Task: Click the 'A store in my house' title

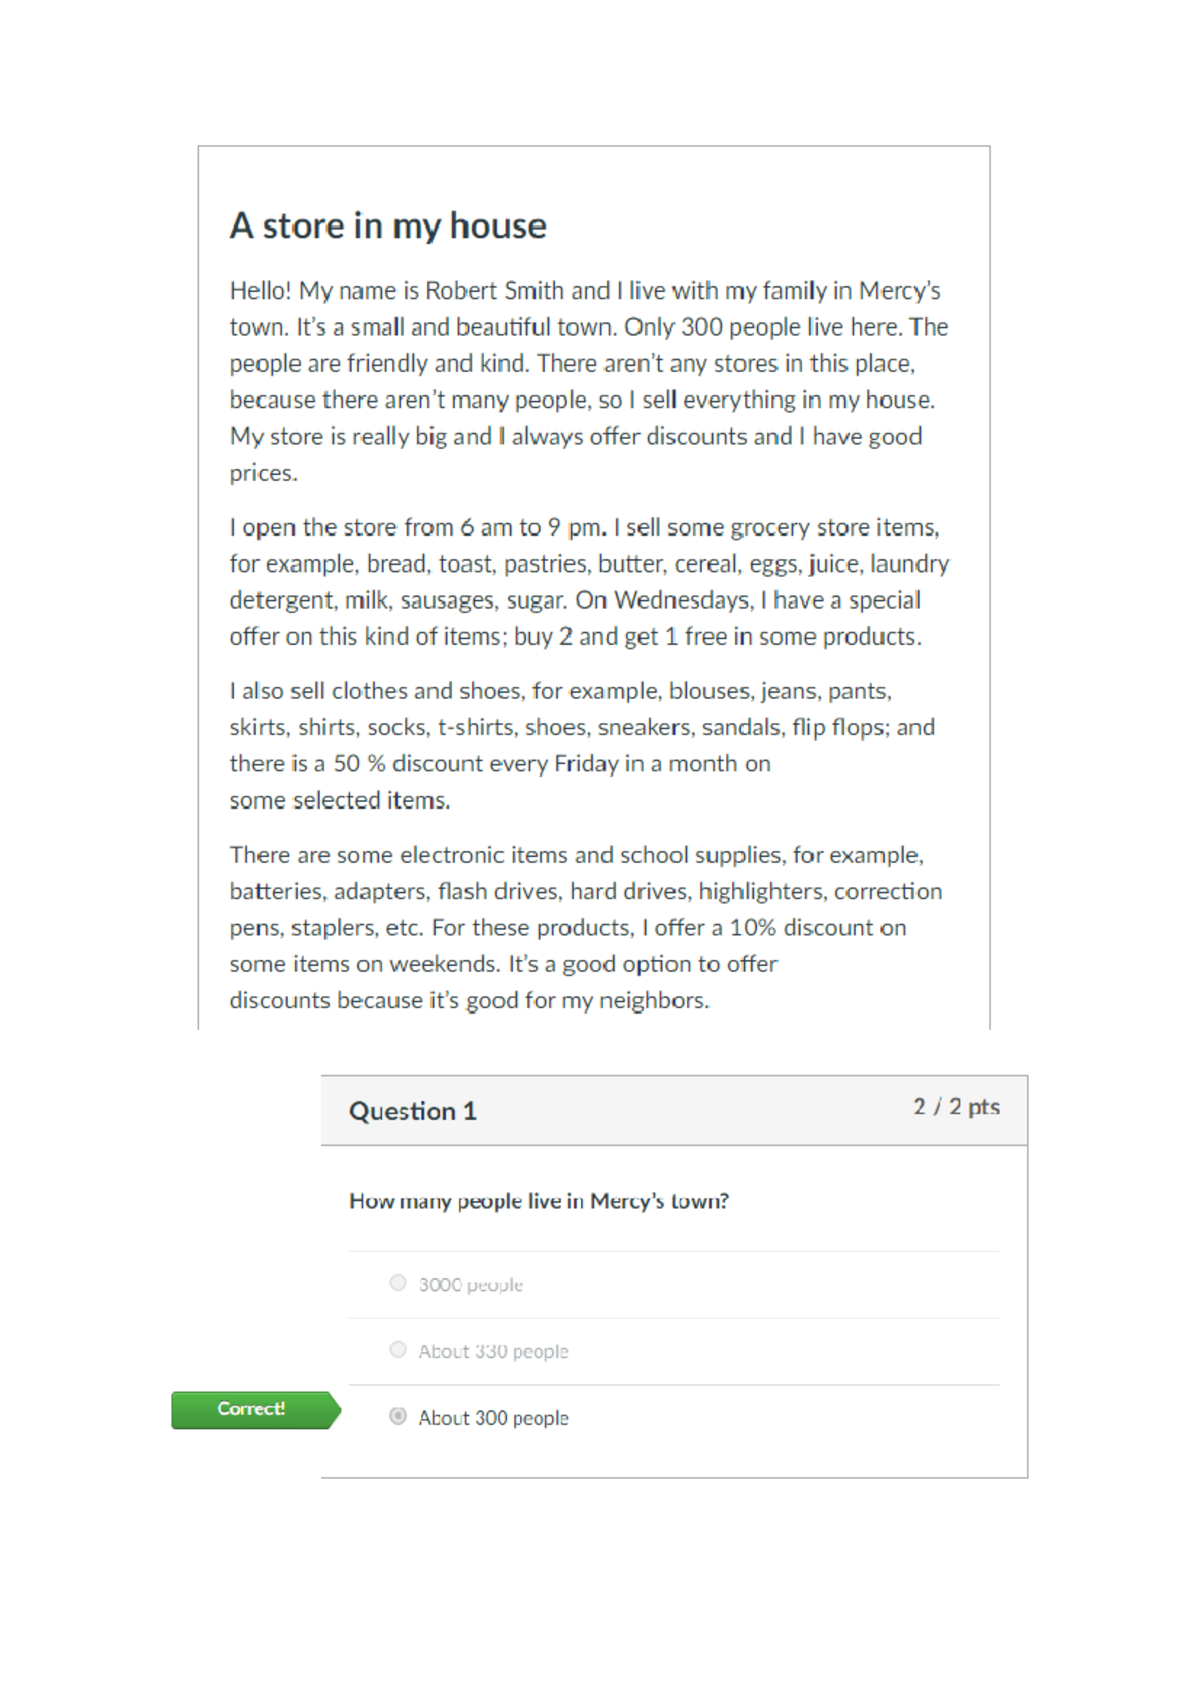Action: [388, 226]
